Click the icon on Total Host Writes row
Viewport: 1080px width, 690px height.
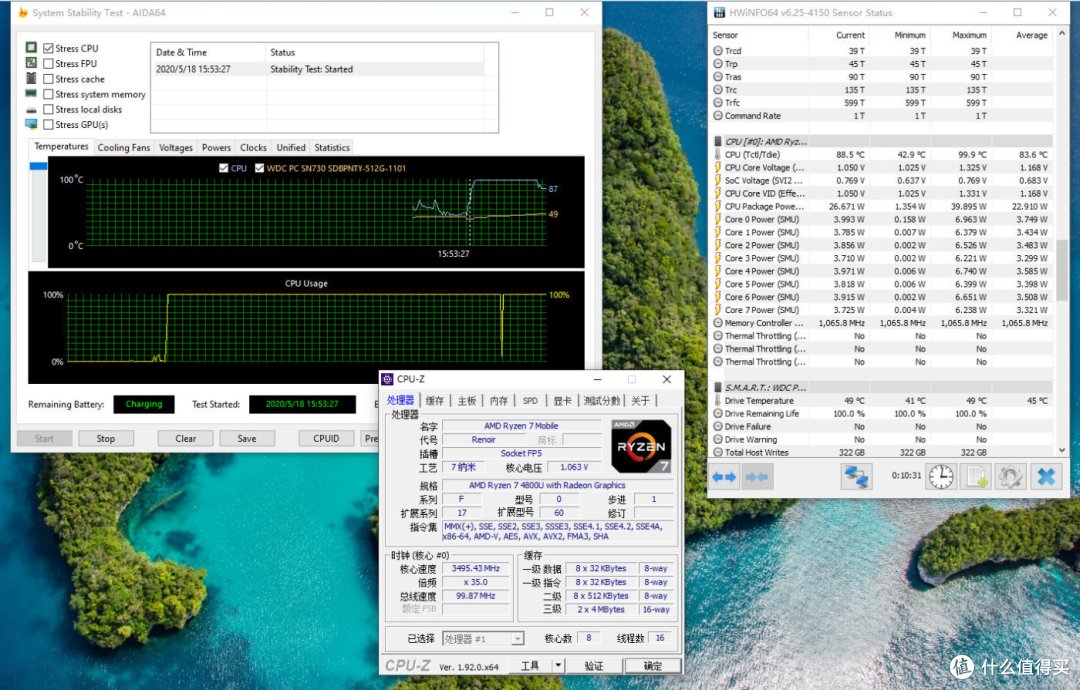click(718, 452)
